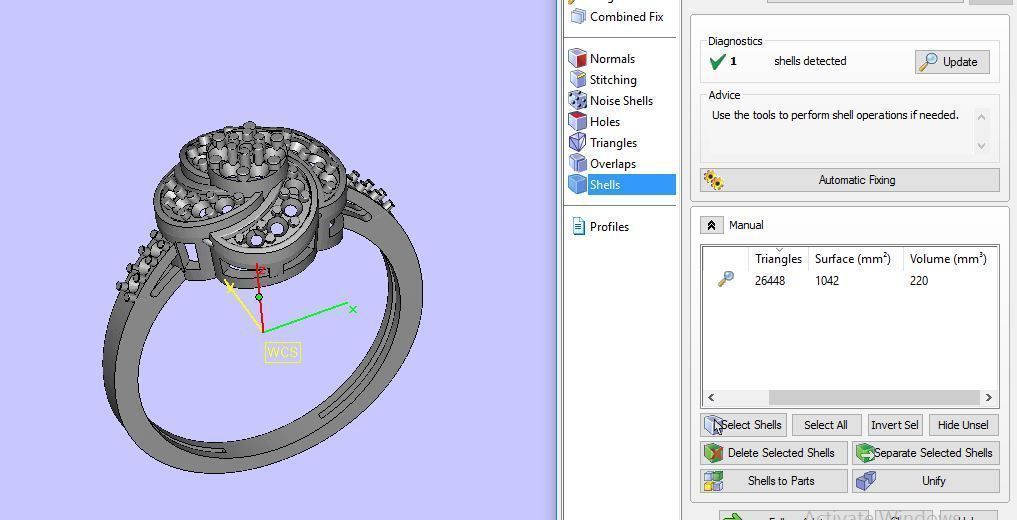Image resolution: width=1017 pixels, height=520 pixels.
Task: Open the Profiles page icon
Action: 579,226
